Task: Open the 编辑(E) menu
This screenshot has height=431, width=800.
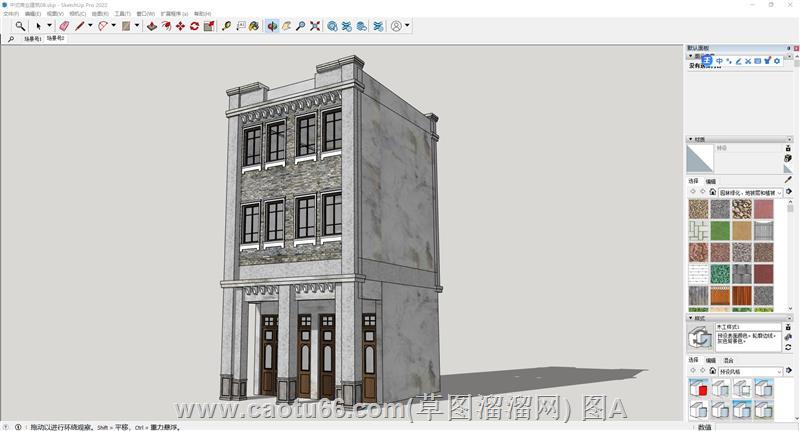Action: tap(33, 14)
